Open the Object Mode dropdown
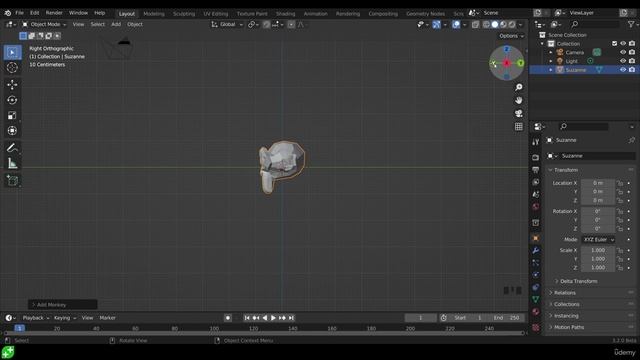Image resolution: width=640 pixels, height=360 pixels. (x=44, y=24)
